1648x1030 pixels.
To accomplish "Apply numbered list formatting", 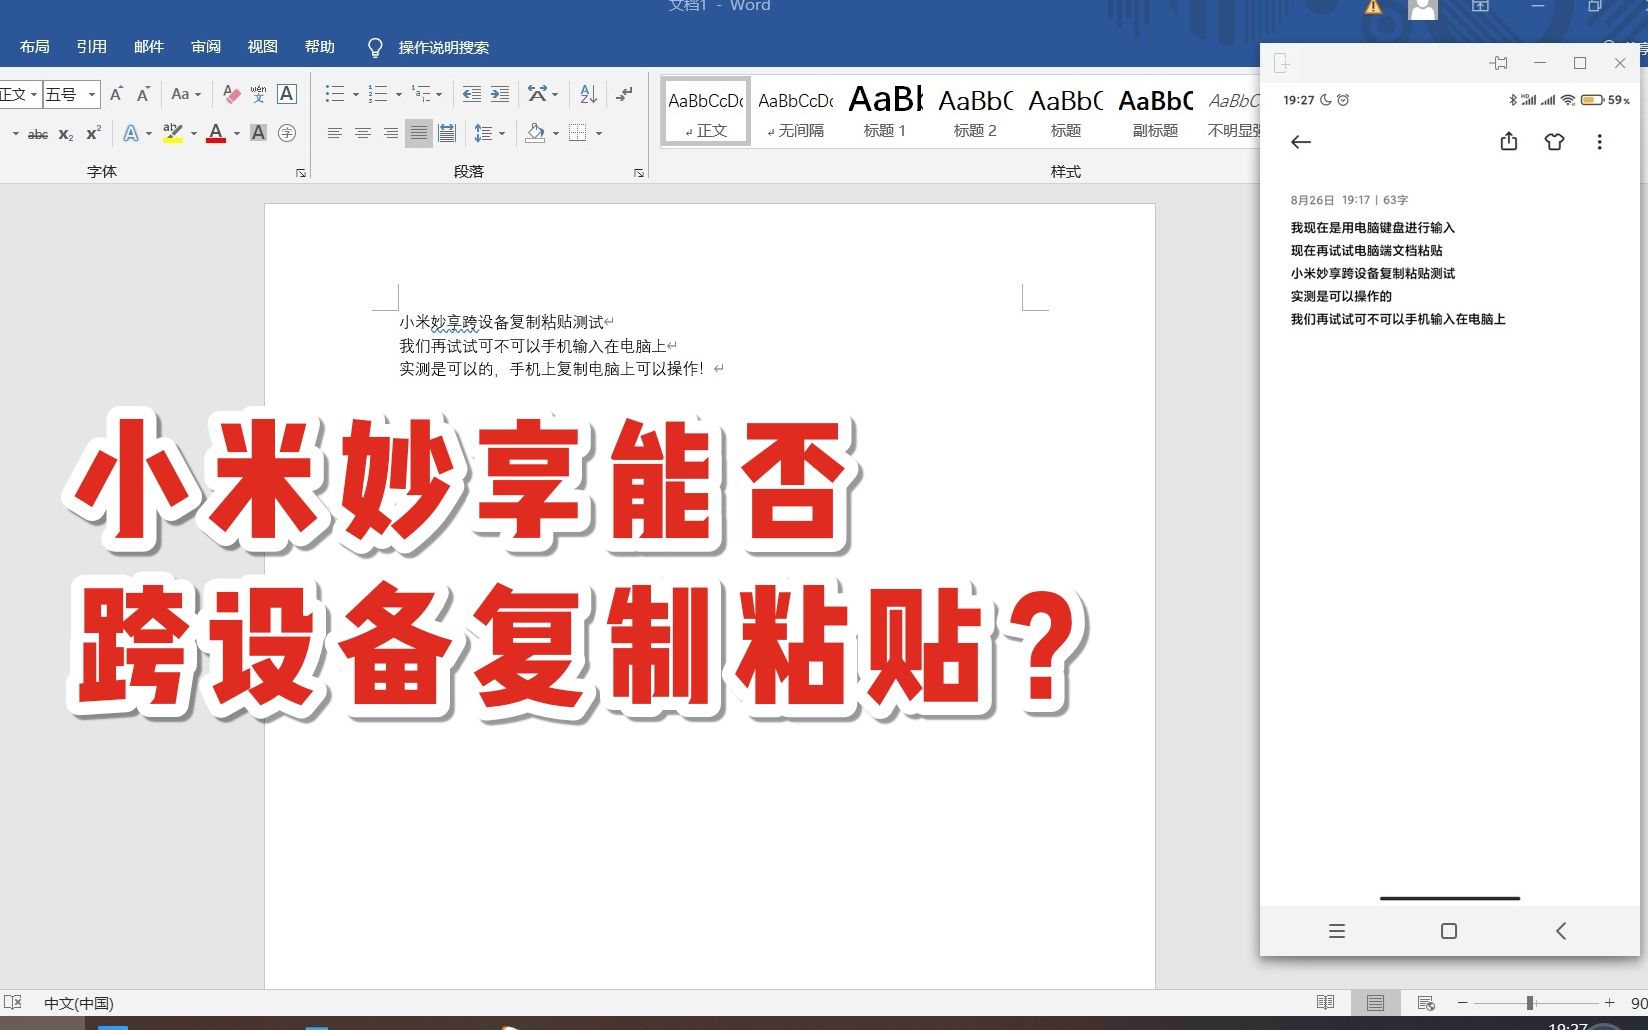I will pyautogui.click(x=377, y=94).
